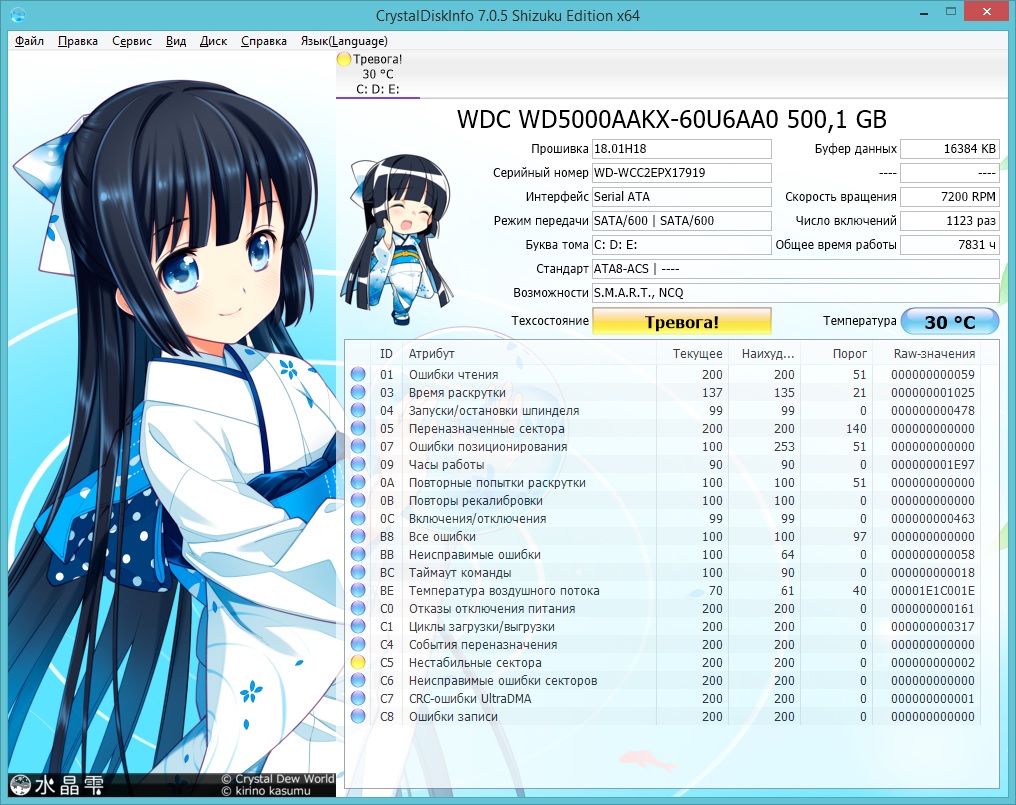1016x805 pixels.
Task: Open the Вид menu
Action: point(176,41)
